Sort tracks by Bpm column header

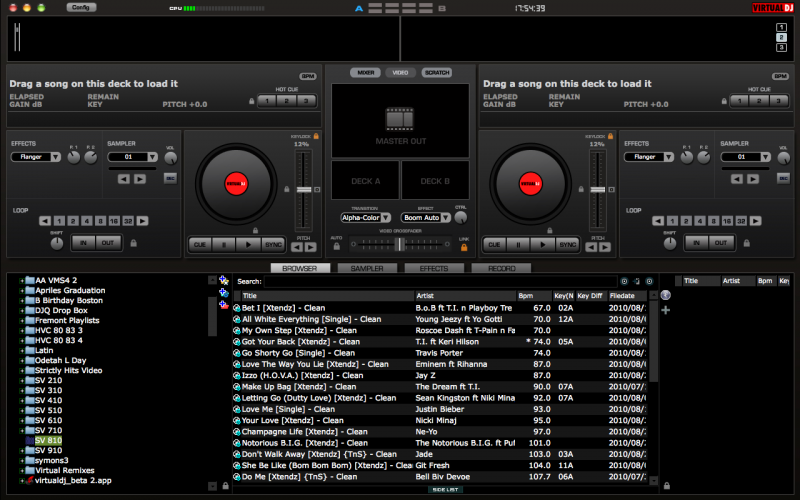pos(534,295)
